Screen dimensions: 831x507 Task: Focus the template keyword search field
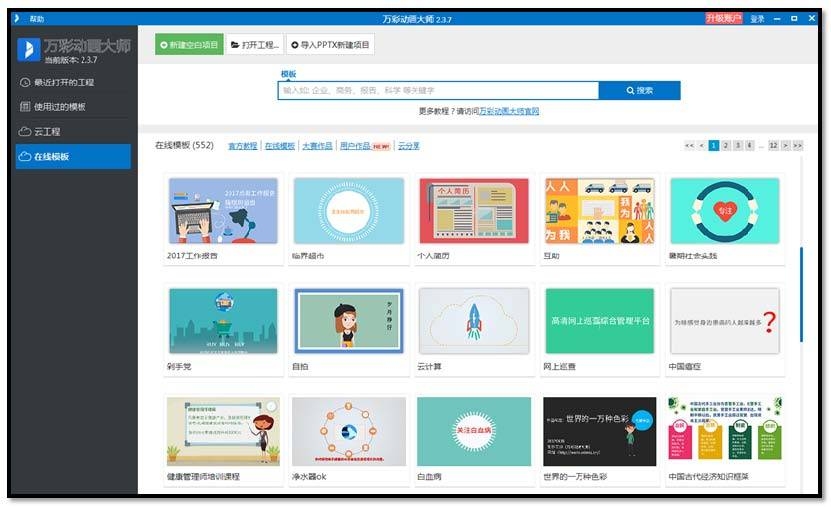pyautogui.click(x=438, y=90)
